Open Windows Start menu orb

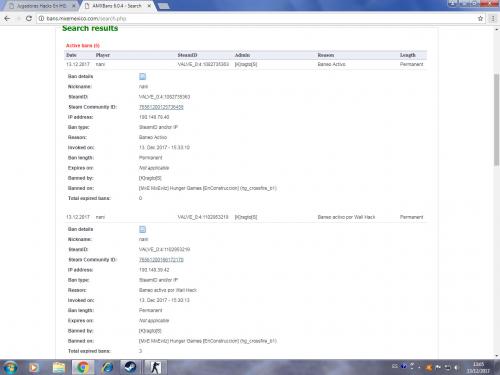coord(10,367)
